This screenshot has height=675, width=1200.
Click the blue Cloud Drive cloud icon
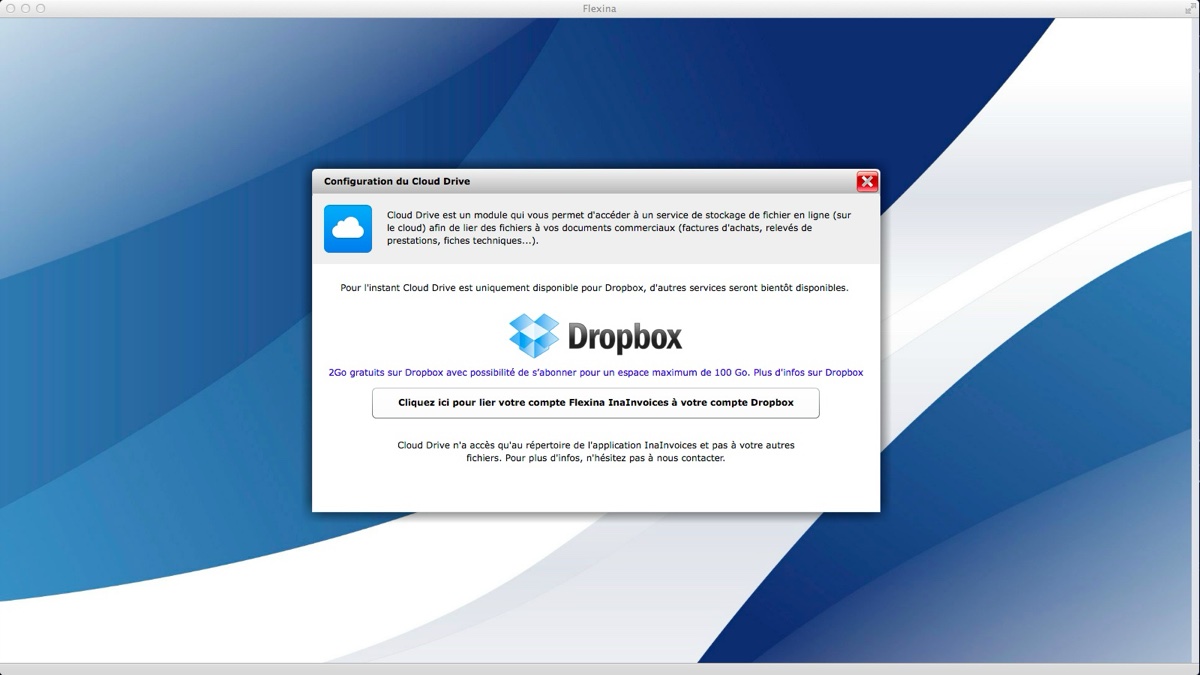coord(348,229)
